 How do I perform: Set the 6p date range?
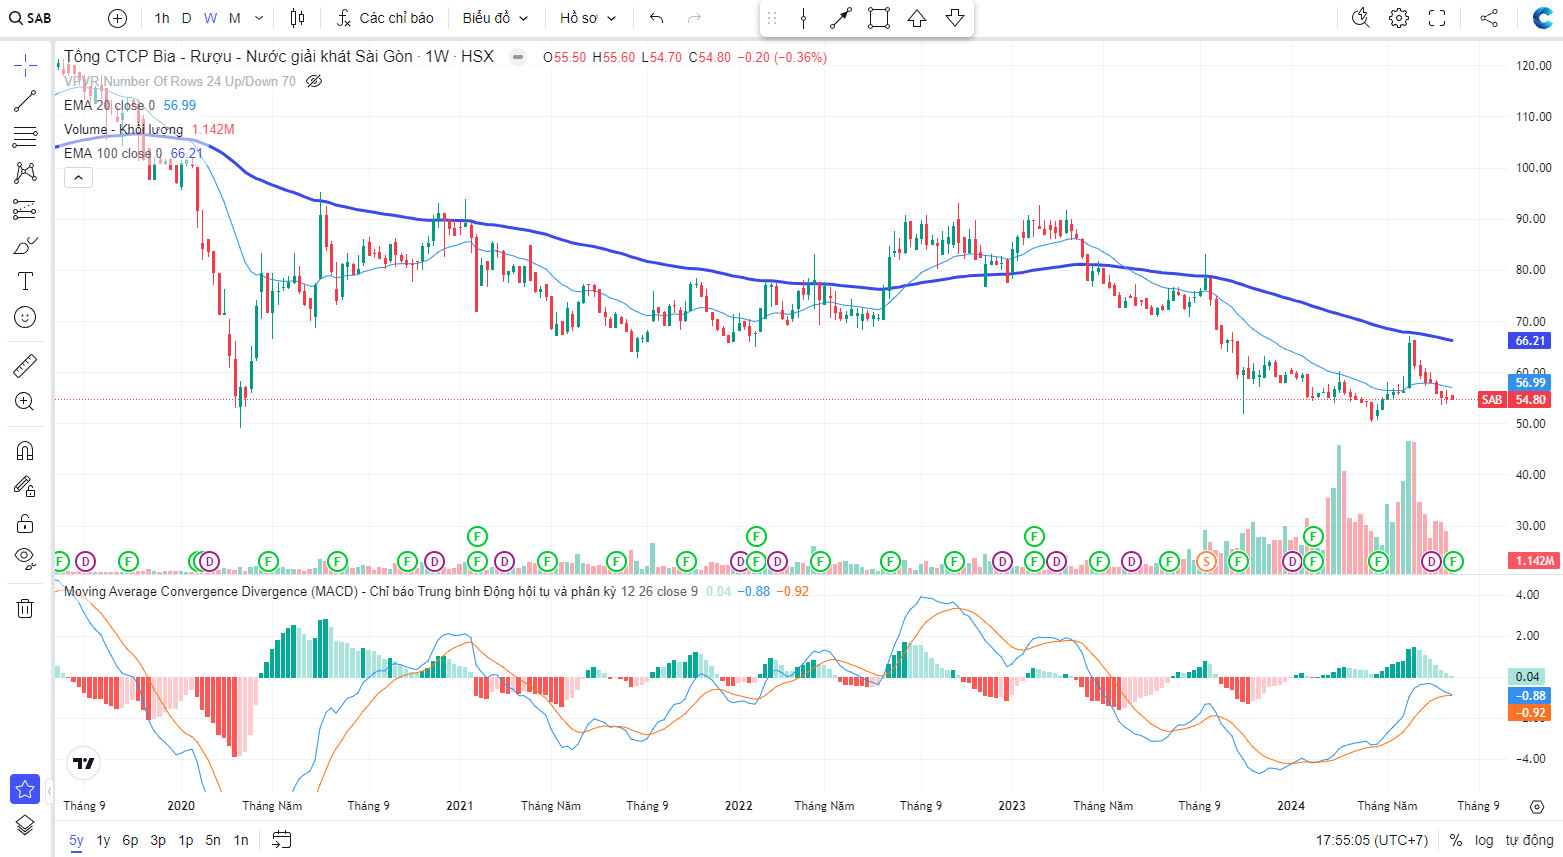pyautogui.click(x=130, y=840)
